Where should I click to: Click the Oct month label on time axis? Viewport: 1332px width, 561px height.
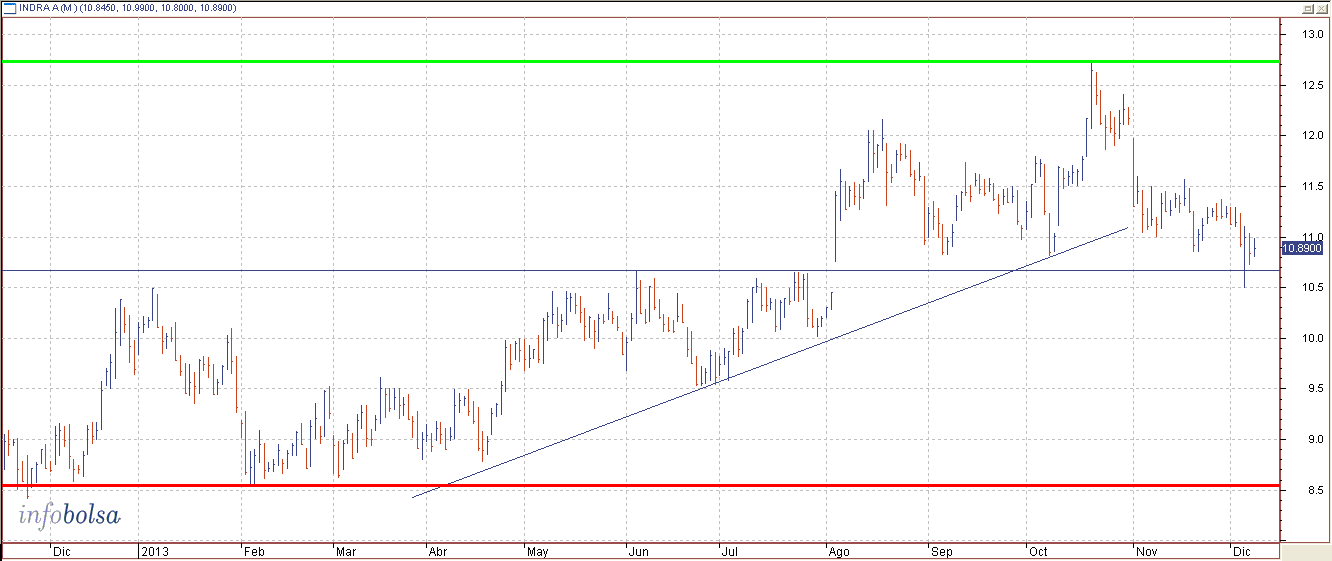(1038, 551)
